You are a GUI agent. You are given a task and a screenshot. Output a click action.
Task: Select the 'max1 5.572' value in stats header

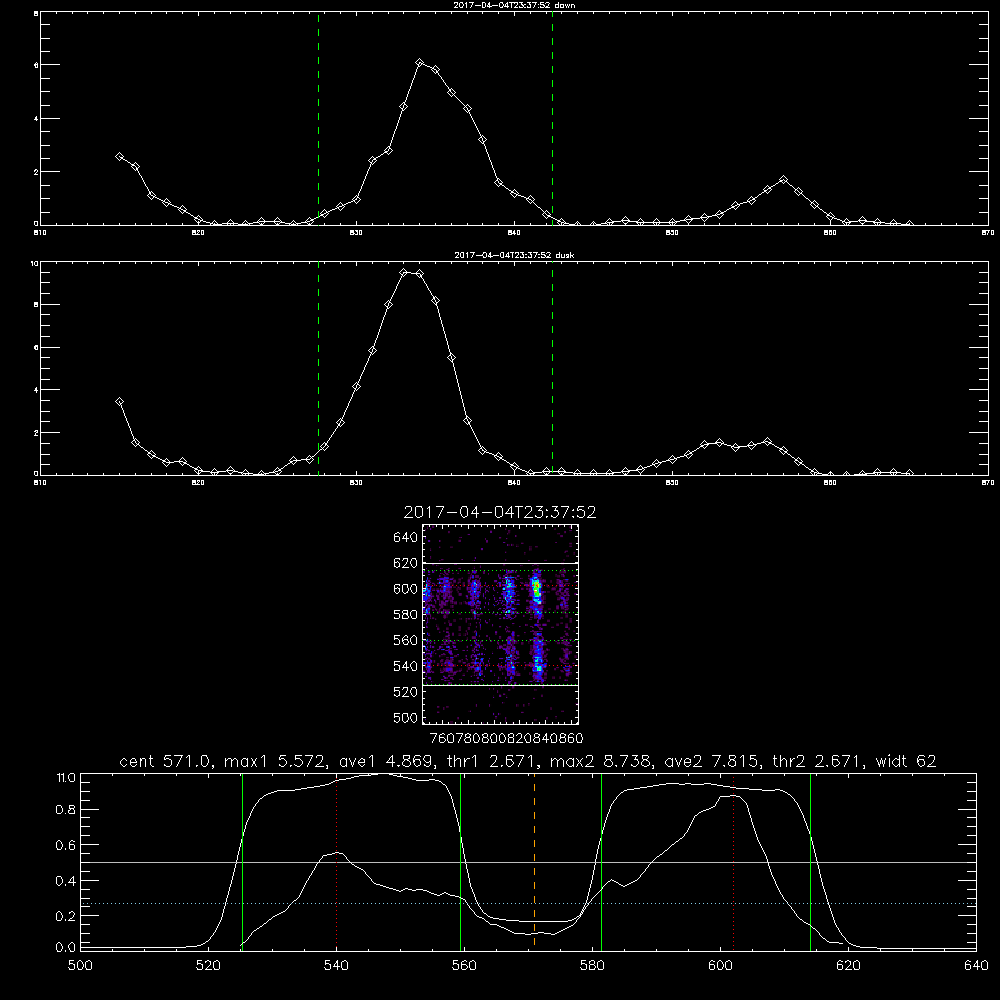click(x=276, y=761)
